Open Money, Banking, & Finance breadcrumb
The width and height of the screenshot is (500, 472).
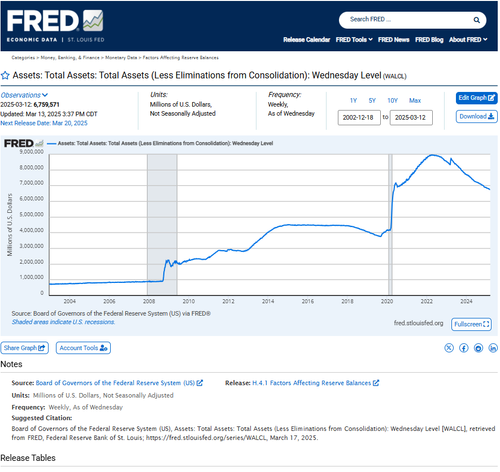tap(70, 58)
